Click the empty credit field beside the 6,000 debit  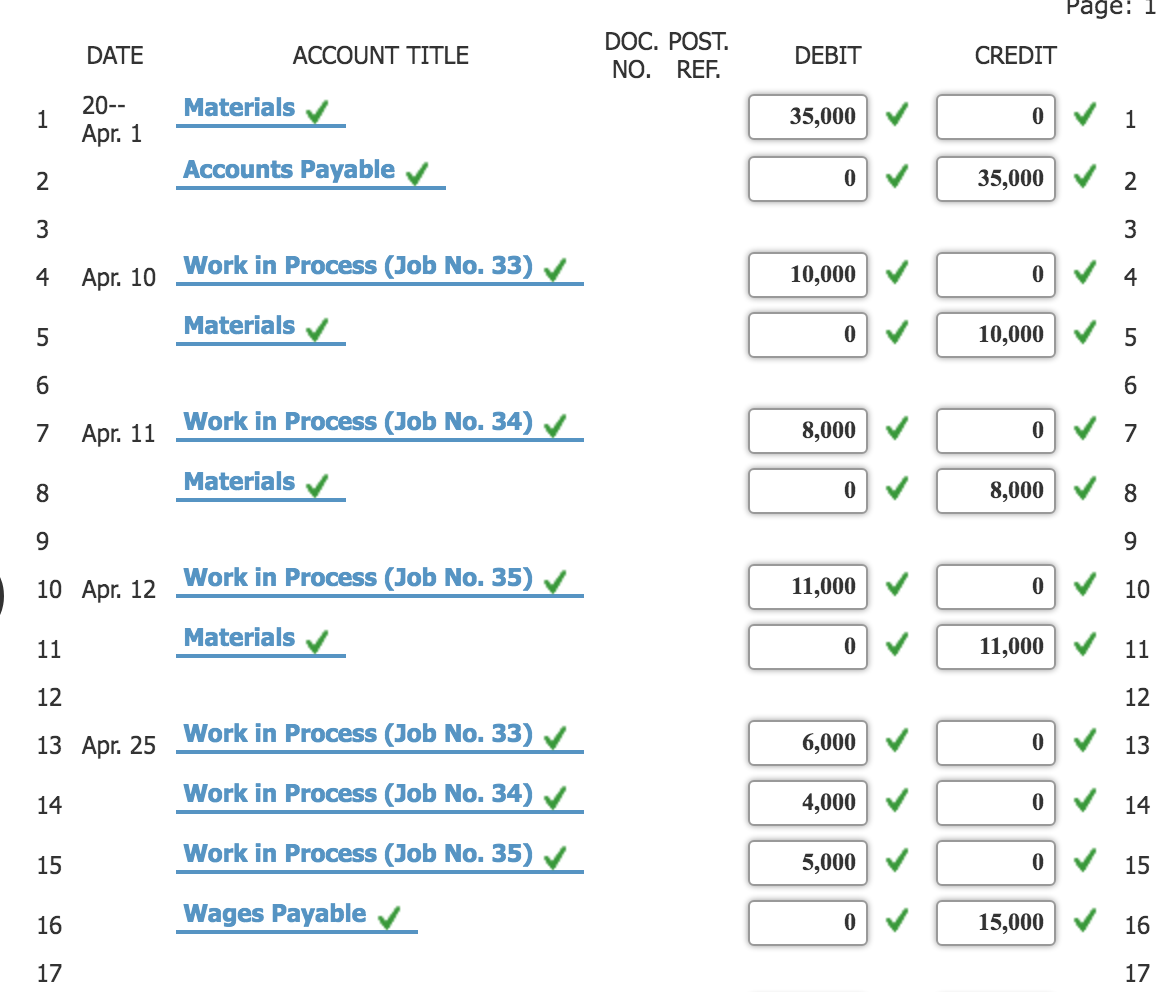click(x=995, y=742)
